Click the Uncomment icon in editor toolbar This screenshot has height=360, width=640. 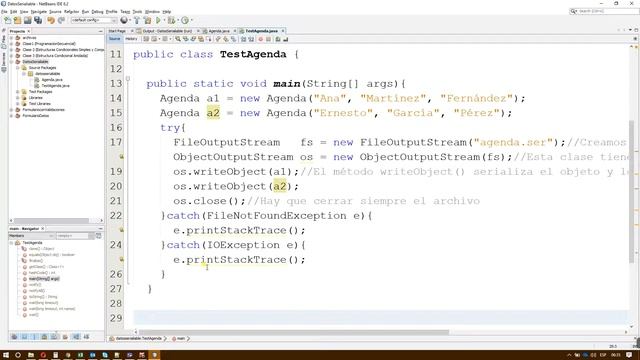285,39
